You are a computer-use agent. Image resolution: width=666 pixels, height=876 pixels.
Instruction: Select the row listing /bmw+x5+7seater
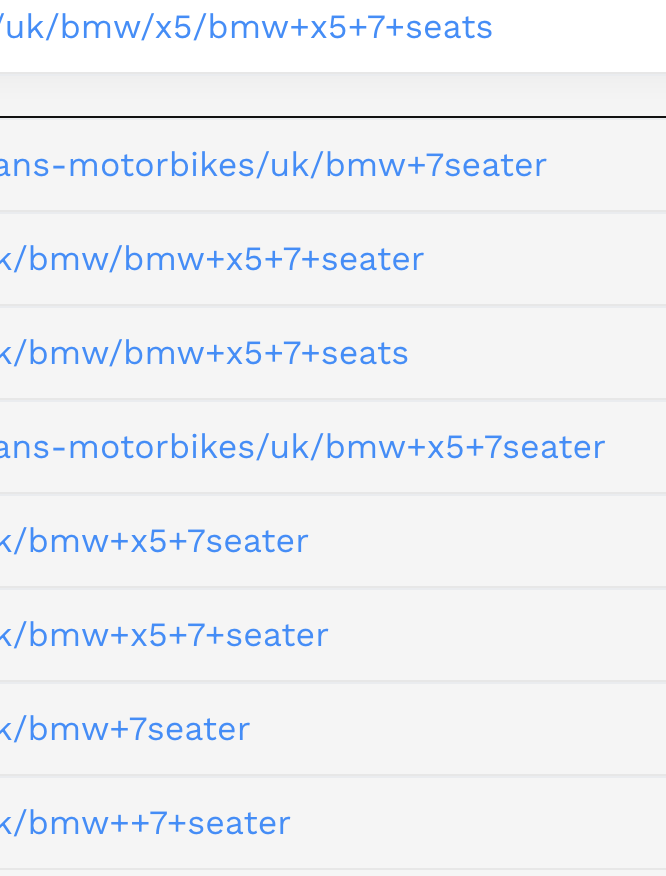click(x=333, y=540)
